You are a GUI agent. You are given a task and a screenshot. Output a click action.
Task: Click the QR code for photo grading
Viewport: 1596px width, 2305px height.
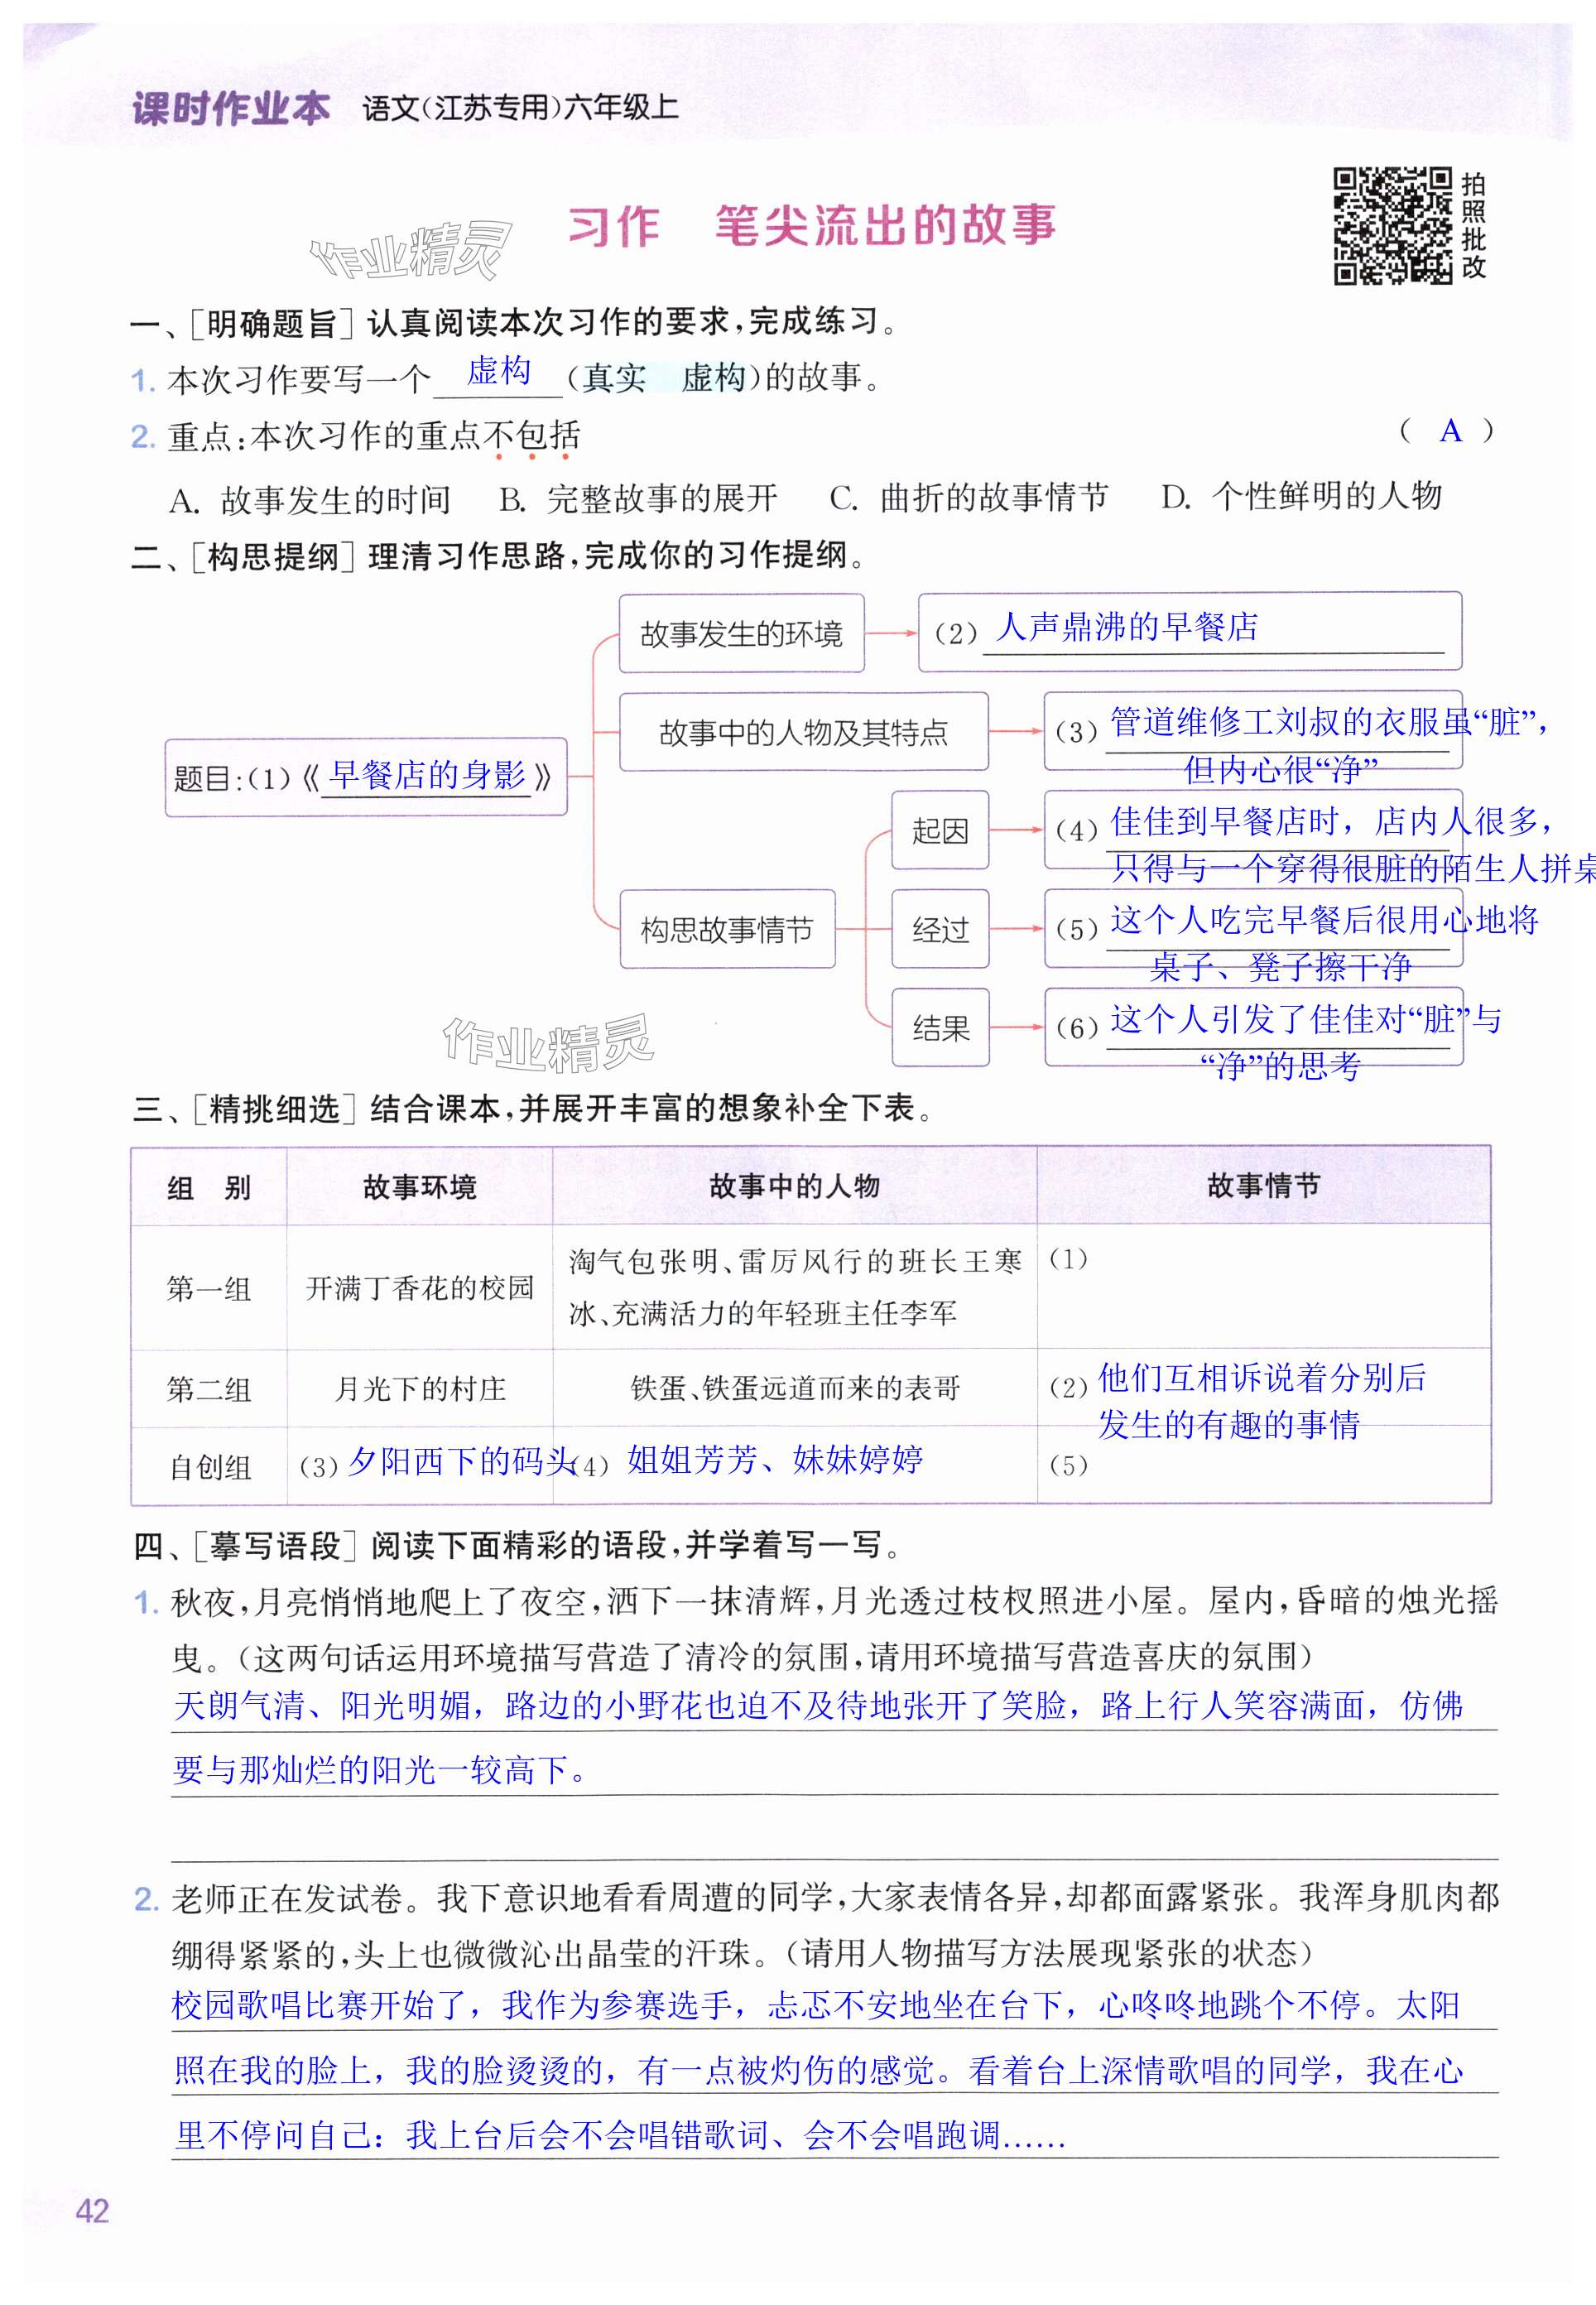point(1393,226)
